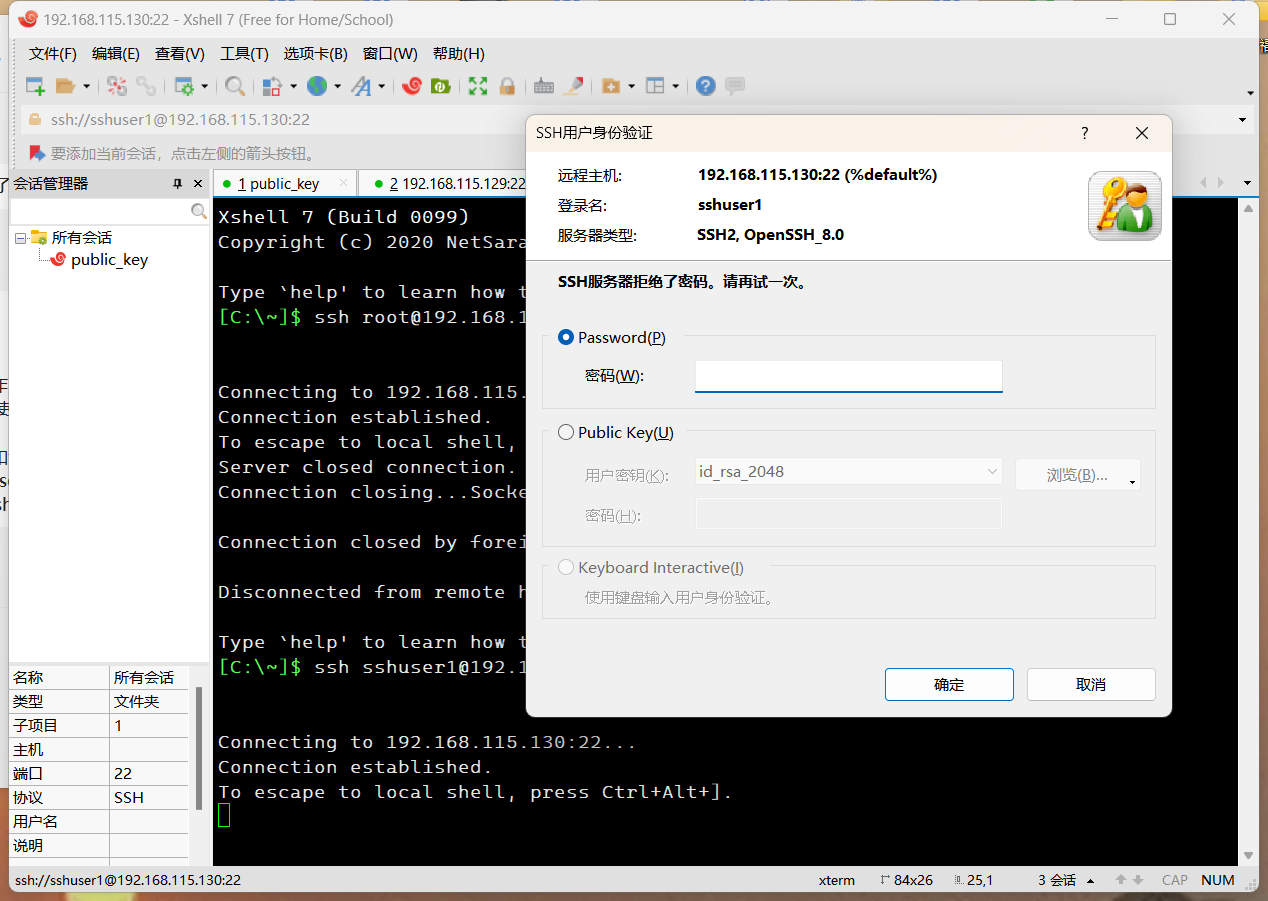Click the 密码(W) password input field

[849, 376]
